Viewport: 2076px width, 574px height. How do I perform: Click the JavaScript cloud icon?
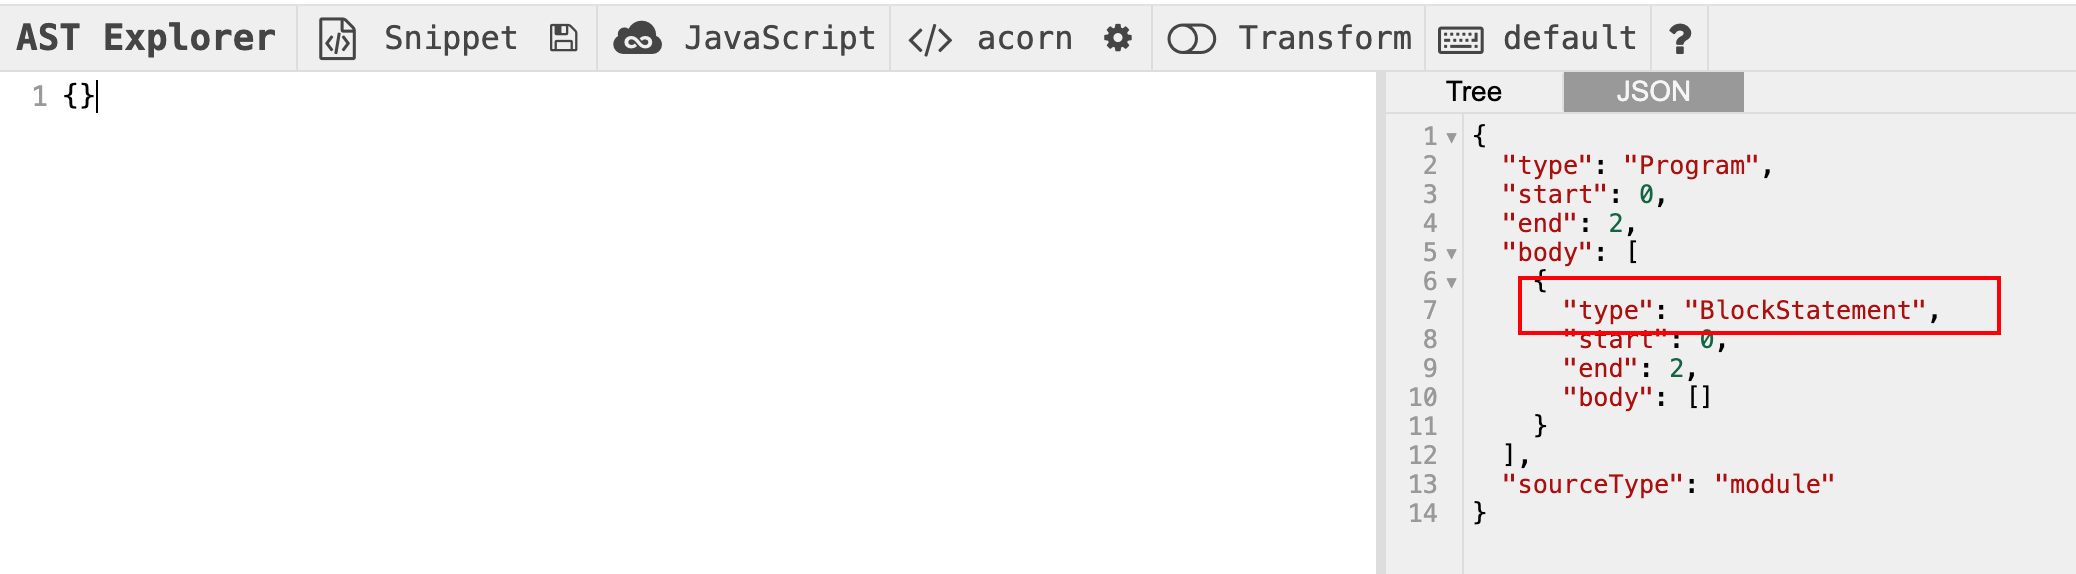pyautogui.click(x=637, y=39)
